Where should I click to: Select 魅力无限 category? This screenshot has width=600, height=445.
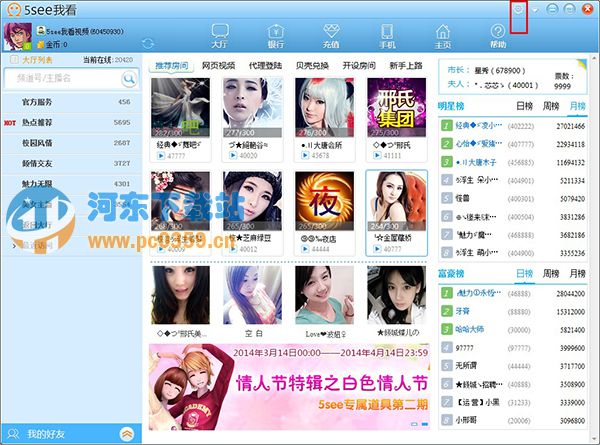pos(72,184)
